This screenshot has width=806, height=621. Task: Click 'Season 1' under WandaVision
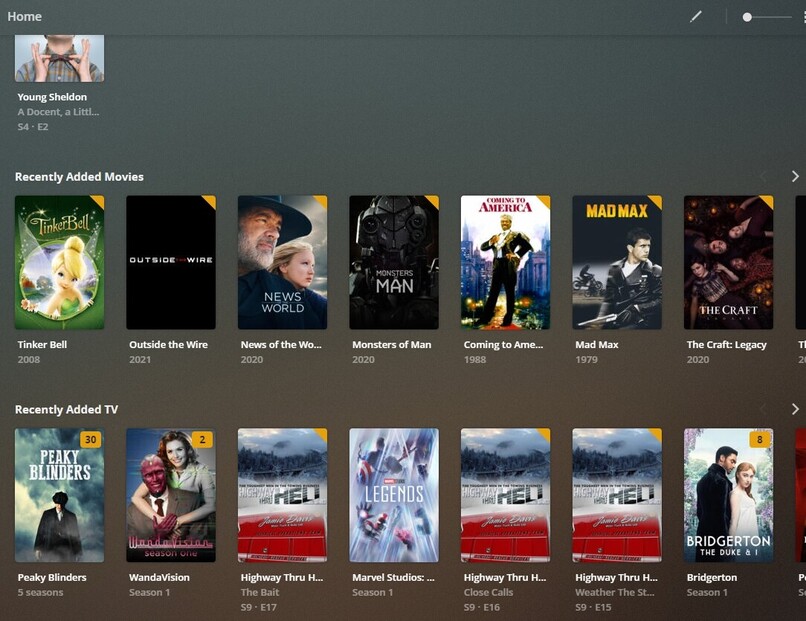tap(150, 592)
